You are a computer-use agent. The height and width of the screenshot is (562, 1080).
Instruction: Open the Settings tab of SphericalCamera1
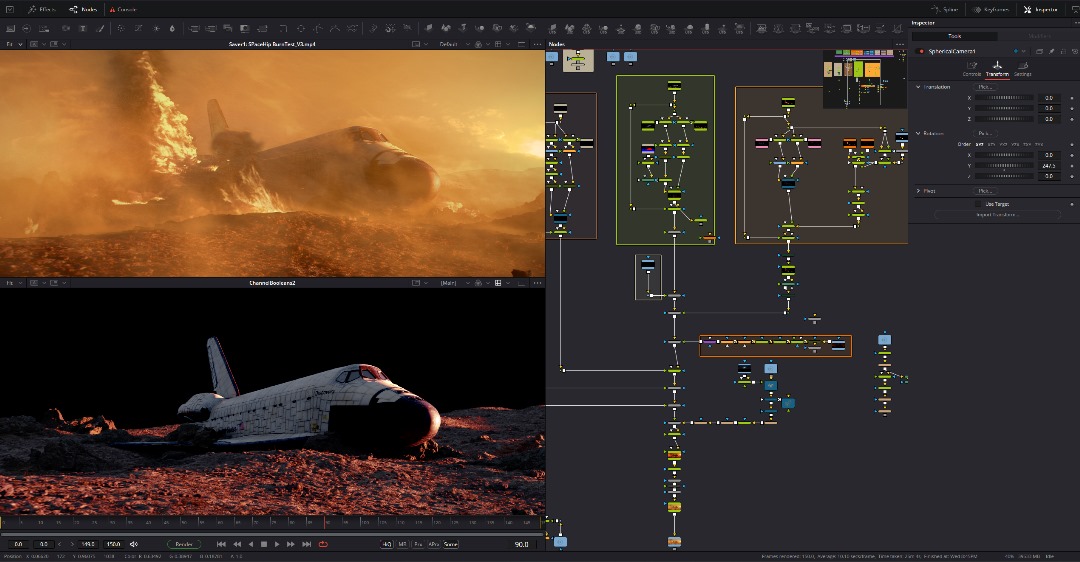tap(1023, 68)
